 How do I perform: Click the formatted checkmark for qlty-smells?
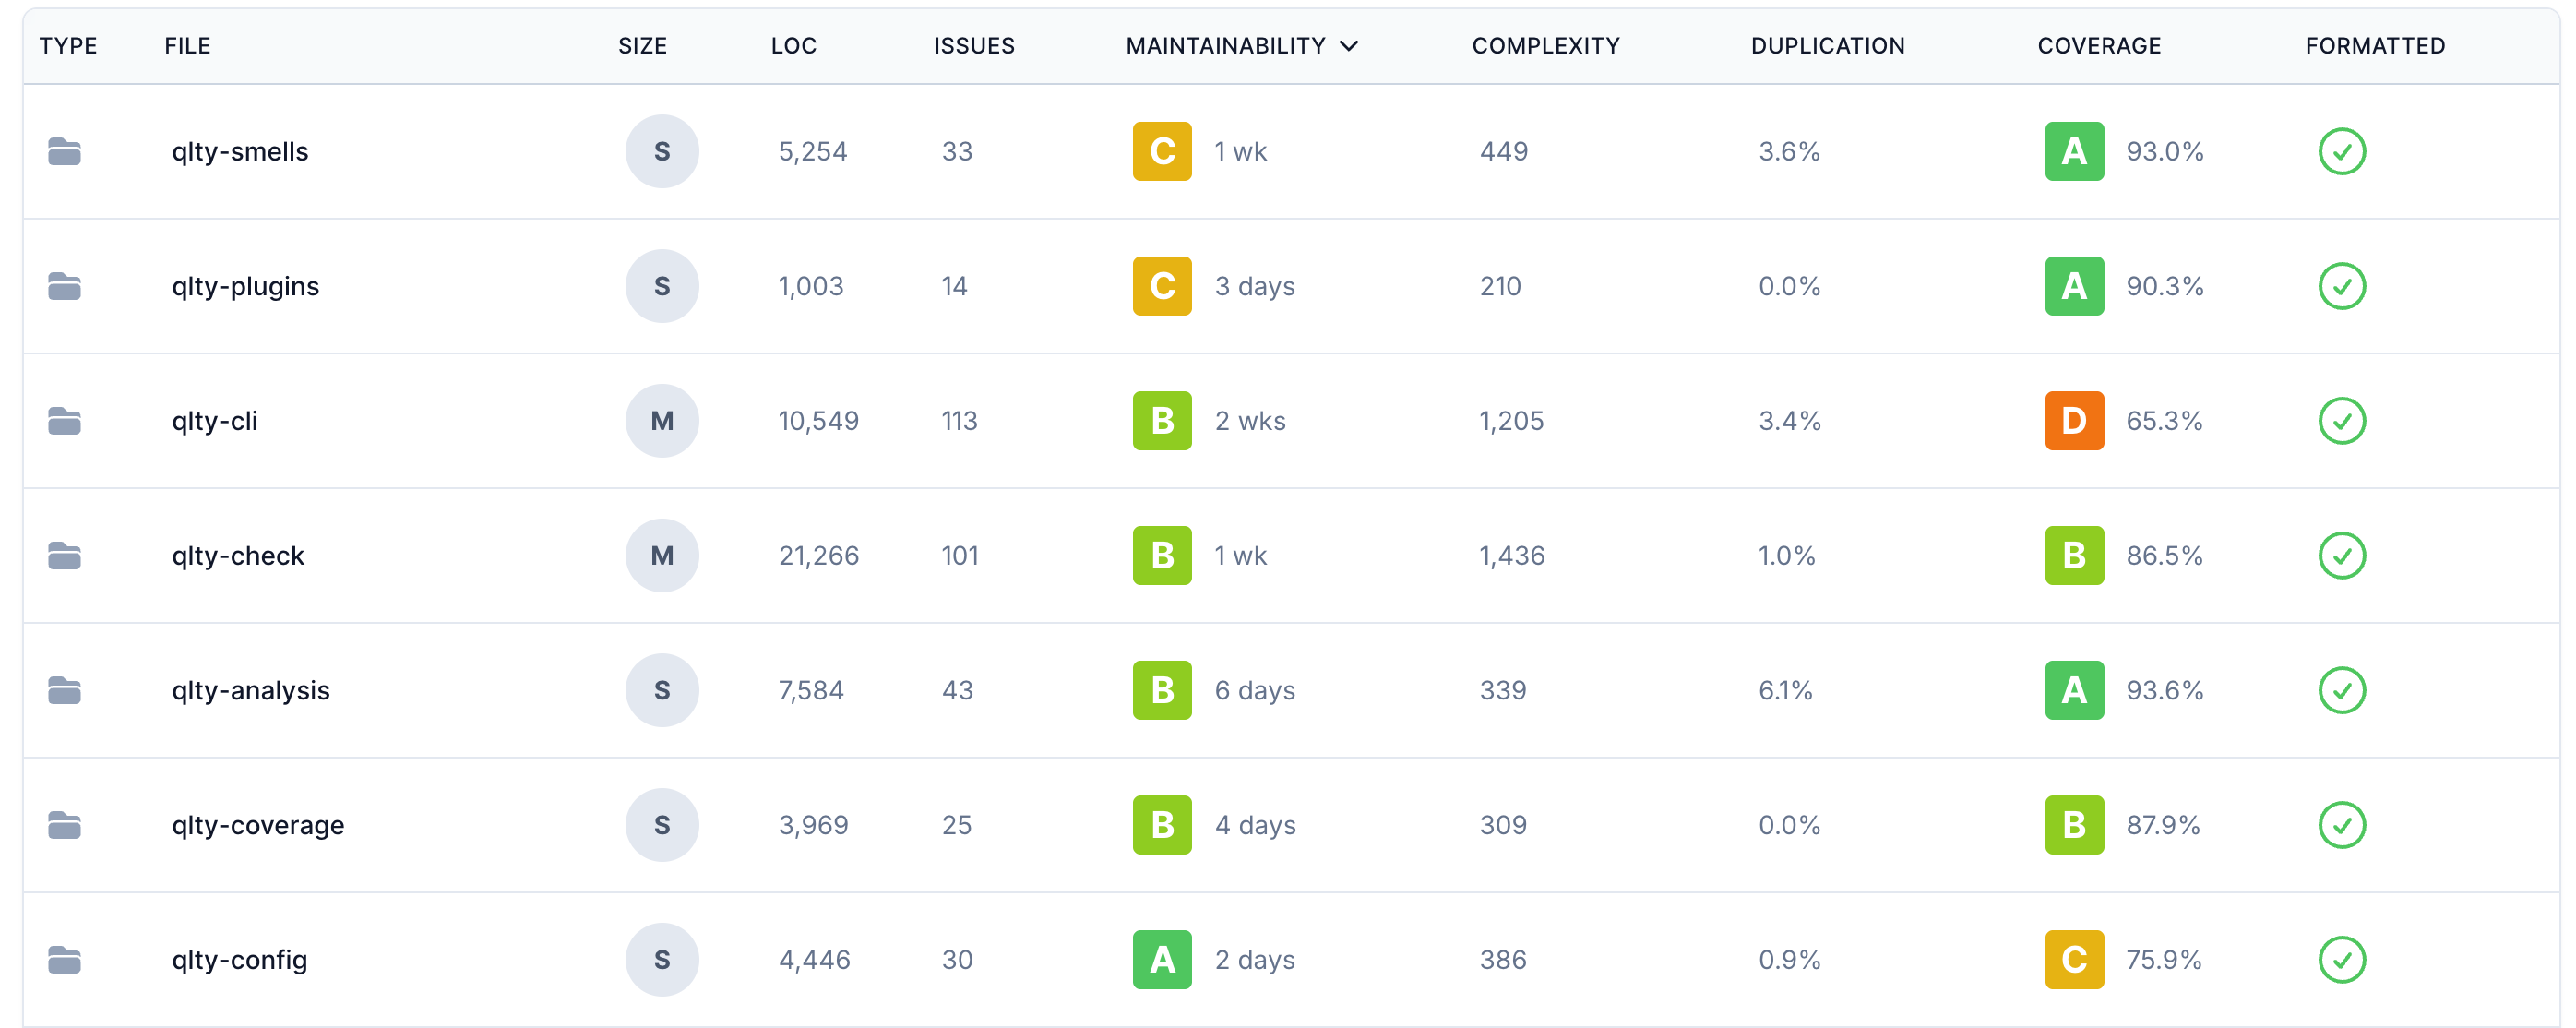[2340, 152]
